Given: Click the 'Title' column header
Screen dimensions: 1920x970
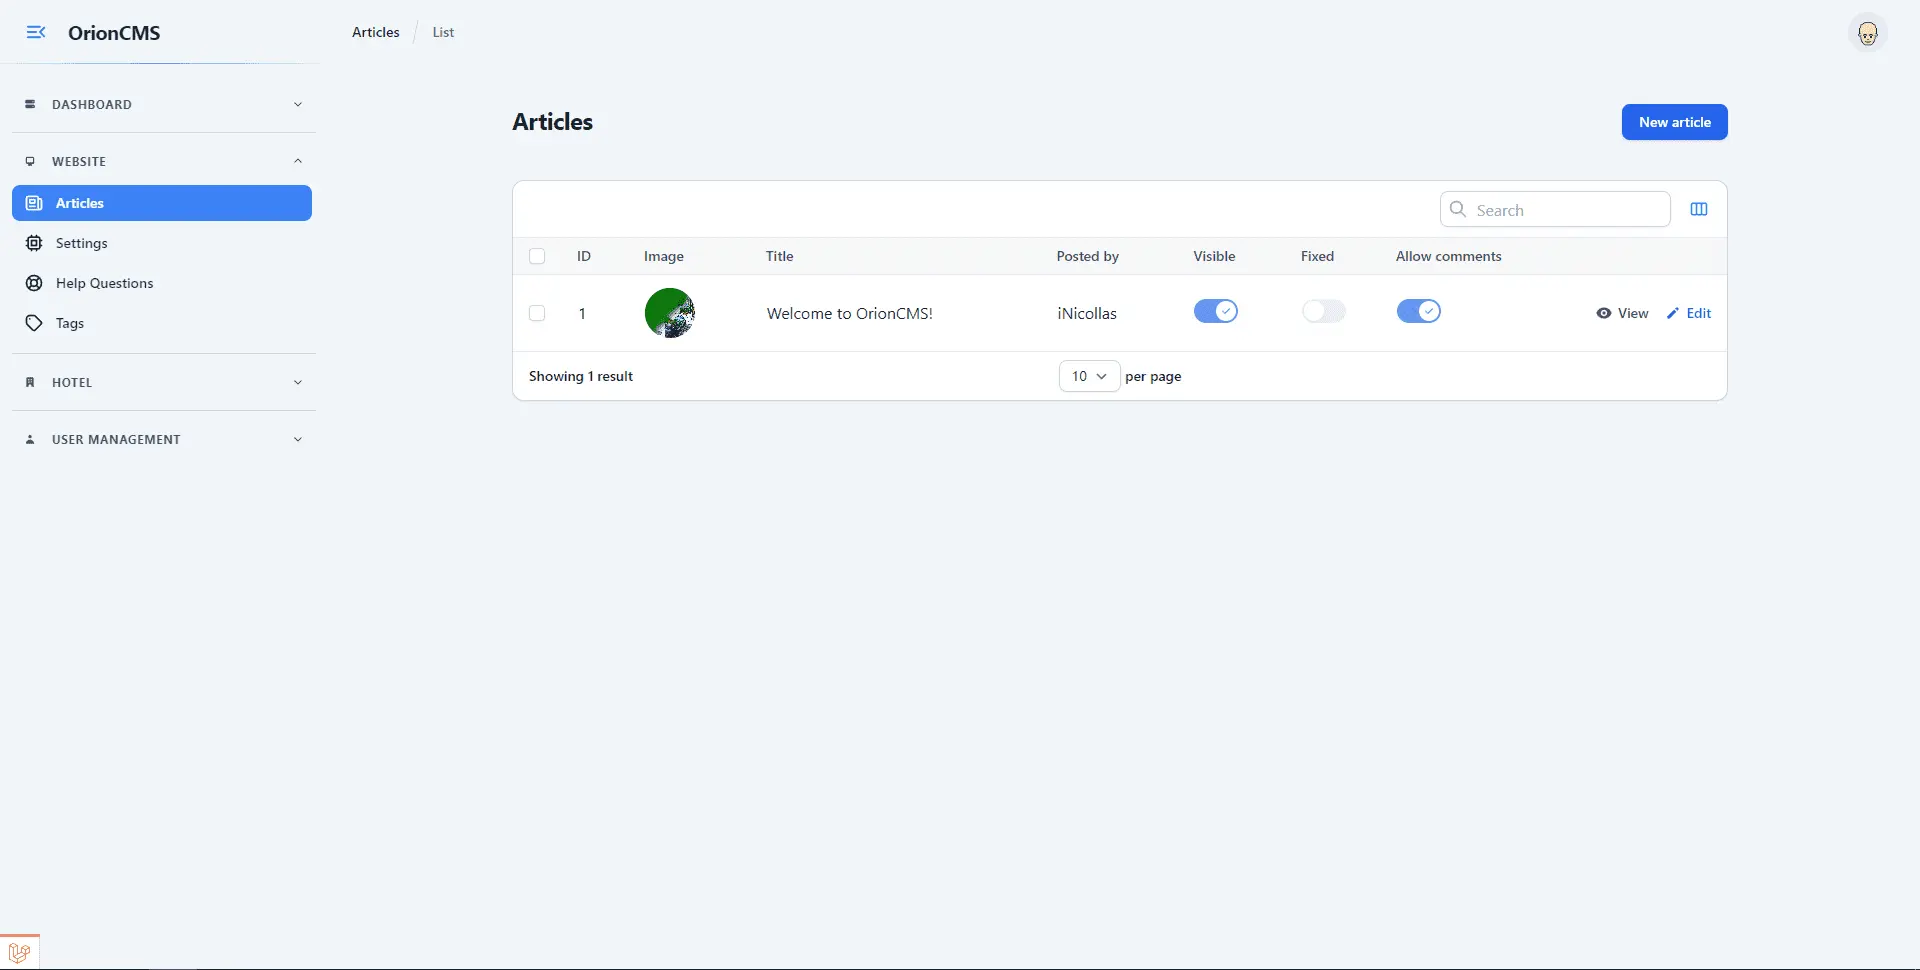Looking at the screenshot, I should [780, 256].
